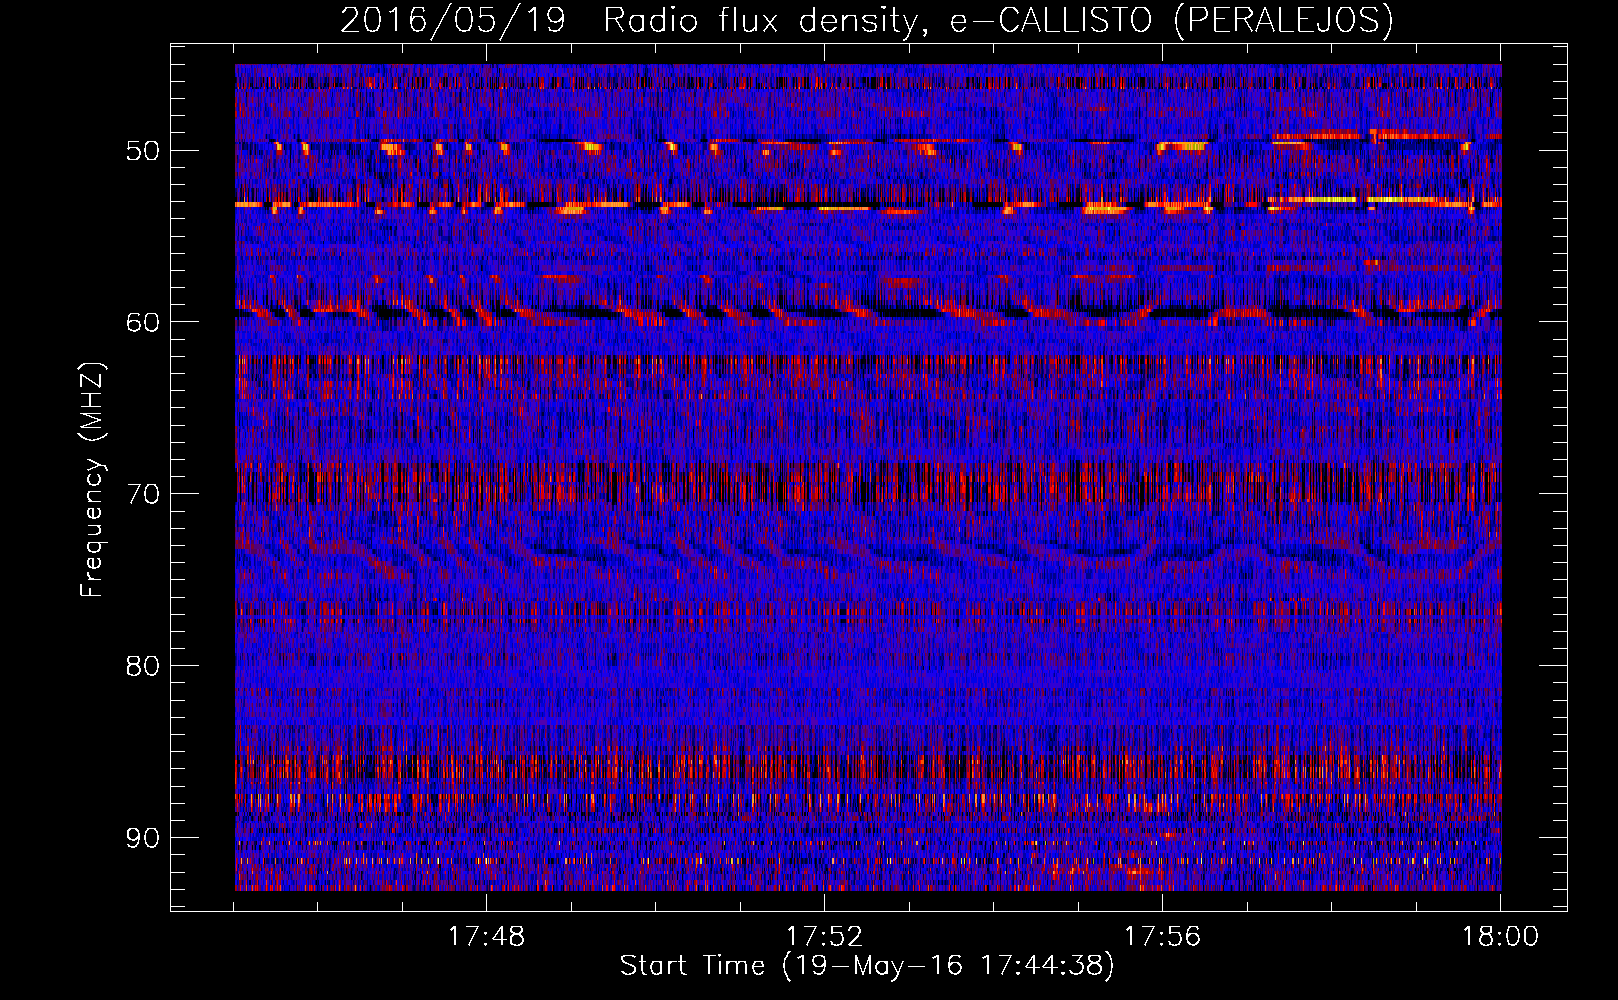Click the 17:56 time tick label
The image size is (1618, 1000).
tap(1162, 937)
